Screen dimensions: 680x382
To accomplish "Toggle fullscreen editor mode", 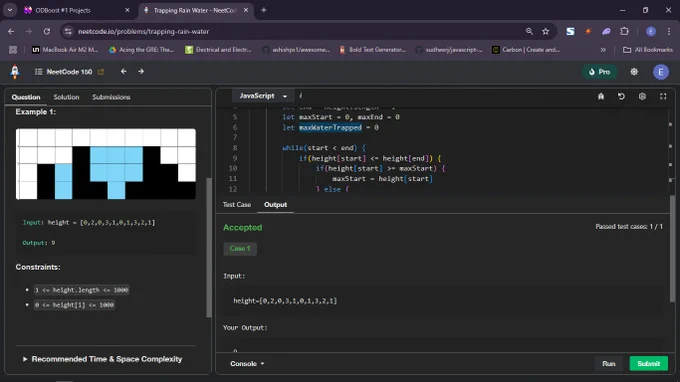I will coord(663,96).
